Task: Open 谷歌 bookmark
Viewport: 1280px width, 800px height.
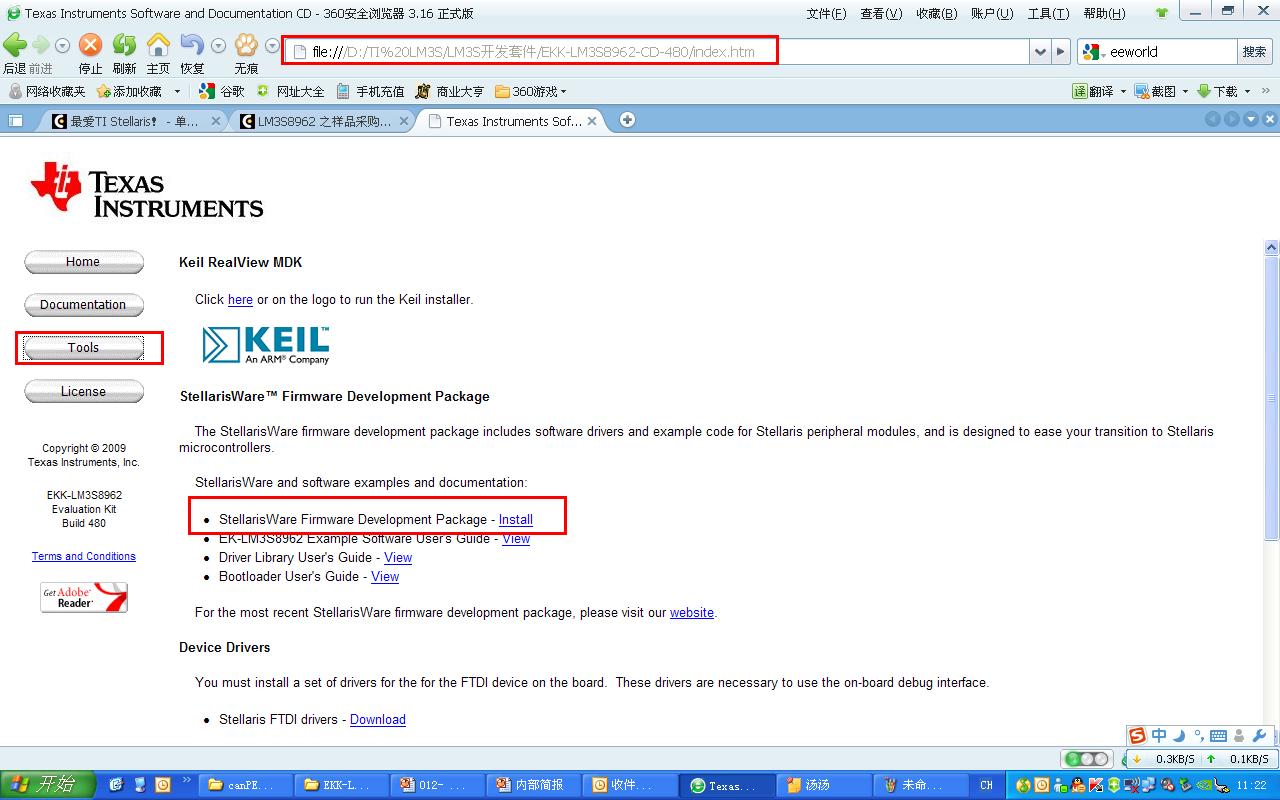Action: [222, 91]
